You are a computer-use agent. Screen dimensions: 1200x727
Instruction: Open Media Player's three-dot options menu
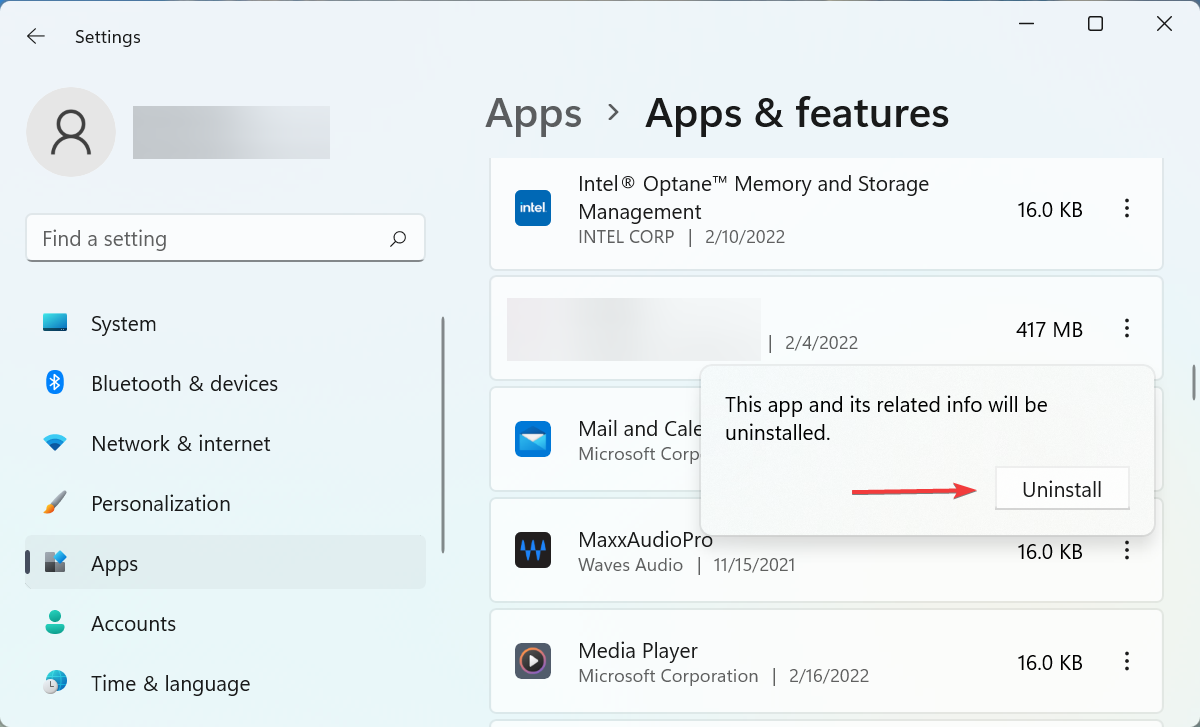tap(1127, 661)
